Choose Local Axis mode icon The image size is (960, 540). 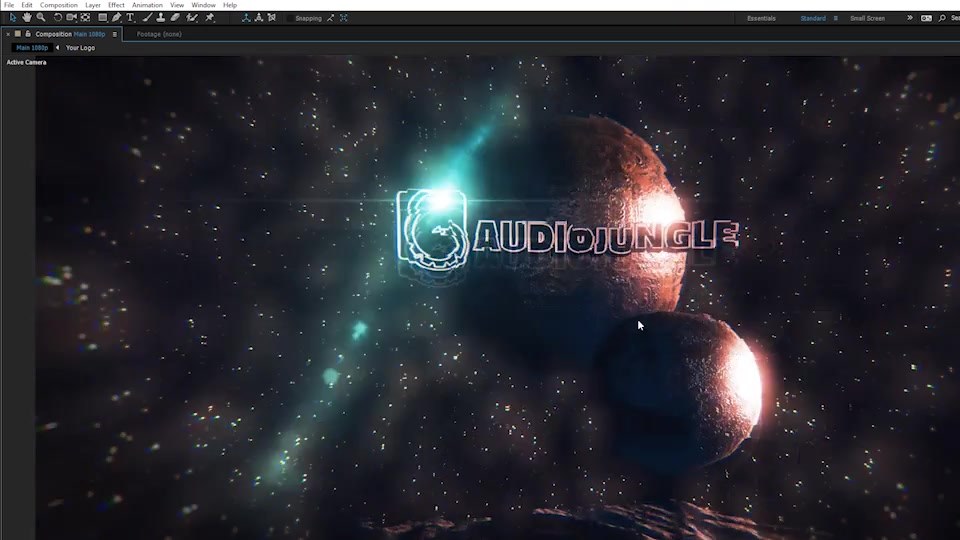pyautogui.click(x=246, y=18)
